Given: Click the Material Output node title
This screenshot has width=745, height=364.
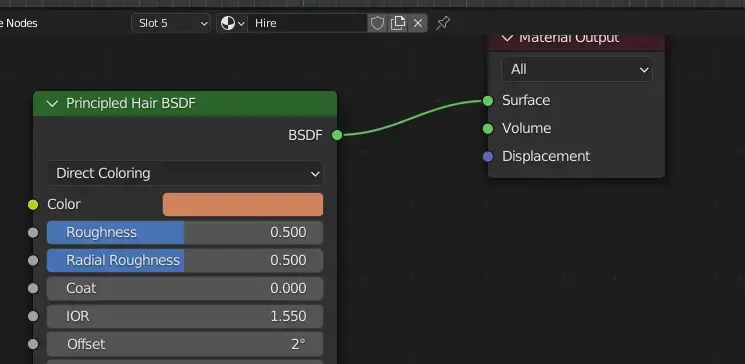Looking at the screenshot, I should 569,38.
